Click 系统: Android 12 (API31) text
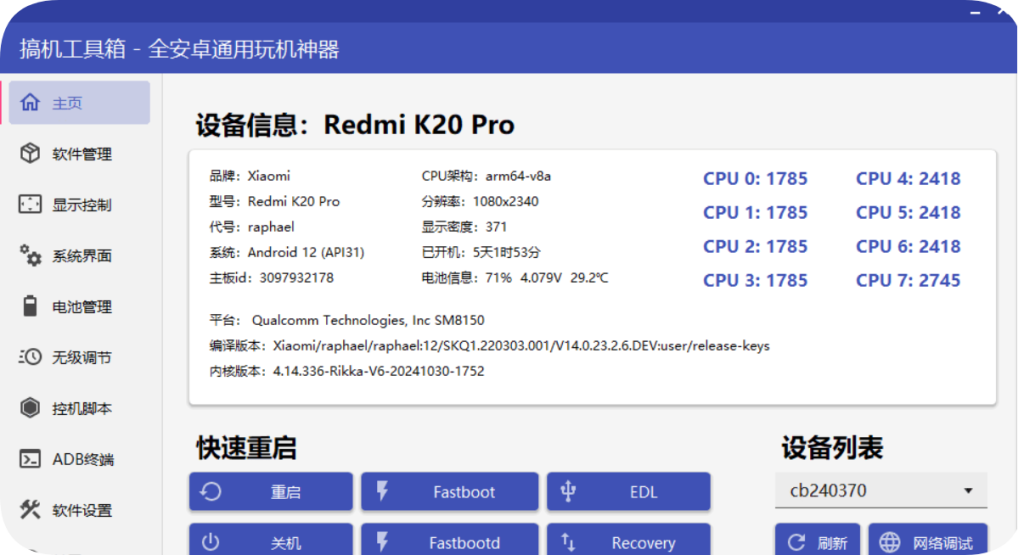 287,252
